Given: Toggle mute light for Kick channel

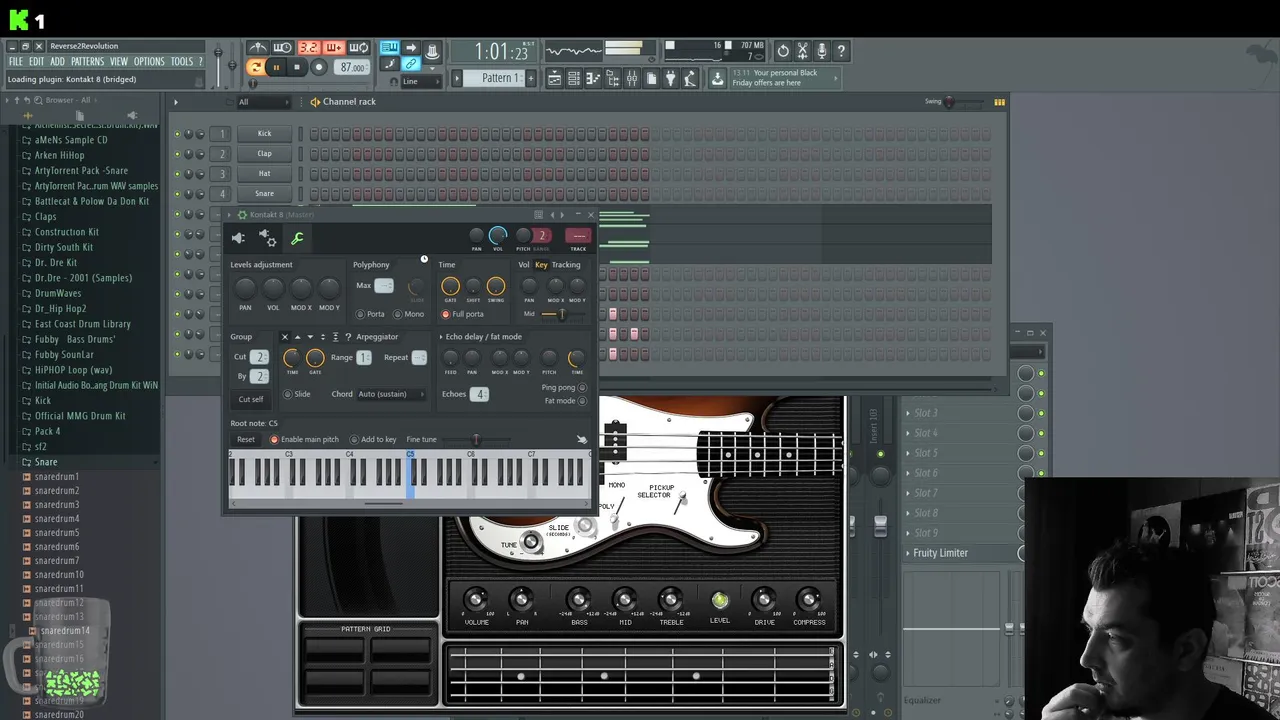Looking at the screenshot, I should click(178, 133).
